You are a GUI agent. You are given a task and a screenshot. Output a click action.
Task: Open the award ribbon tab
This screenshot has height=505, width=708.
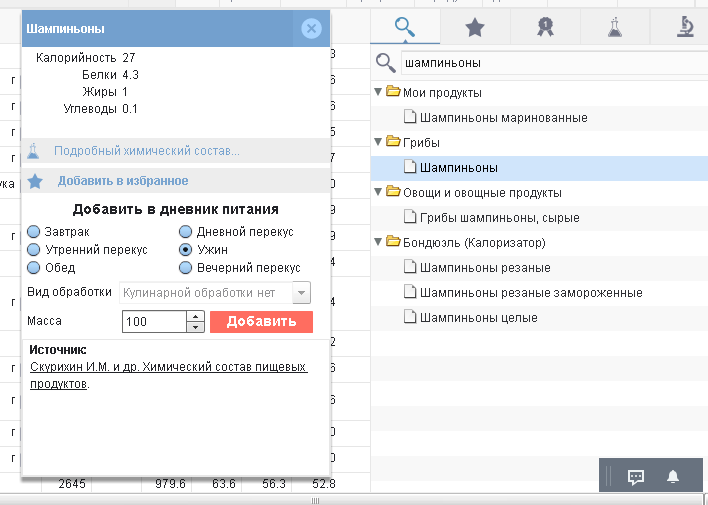click(545, 28)
